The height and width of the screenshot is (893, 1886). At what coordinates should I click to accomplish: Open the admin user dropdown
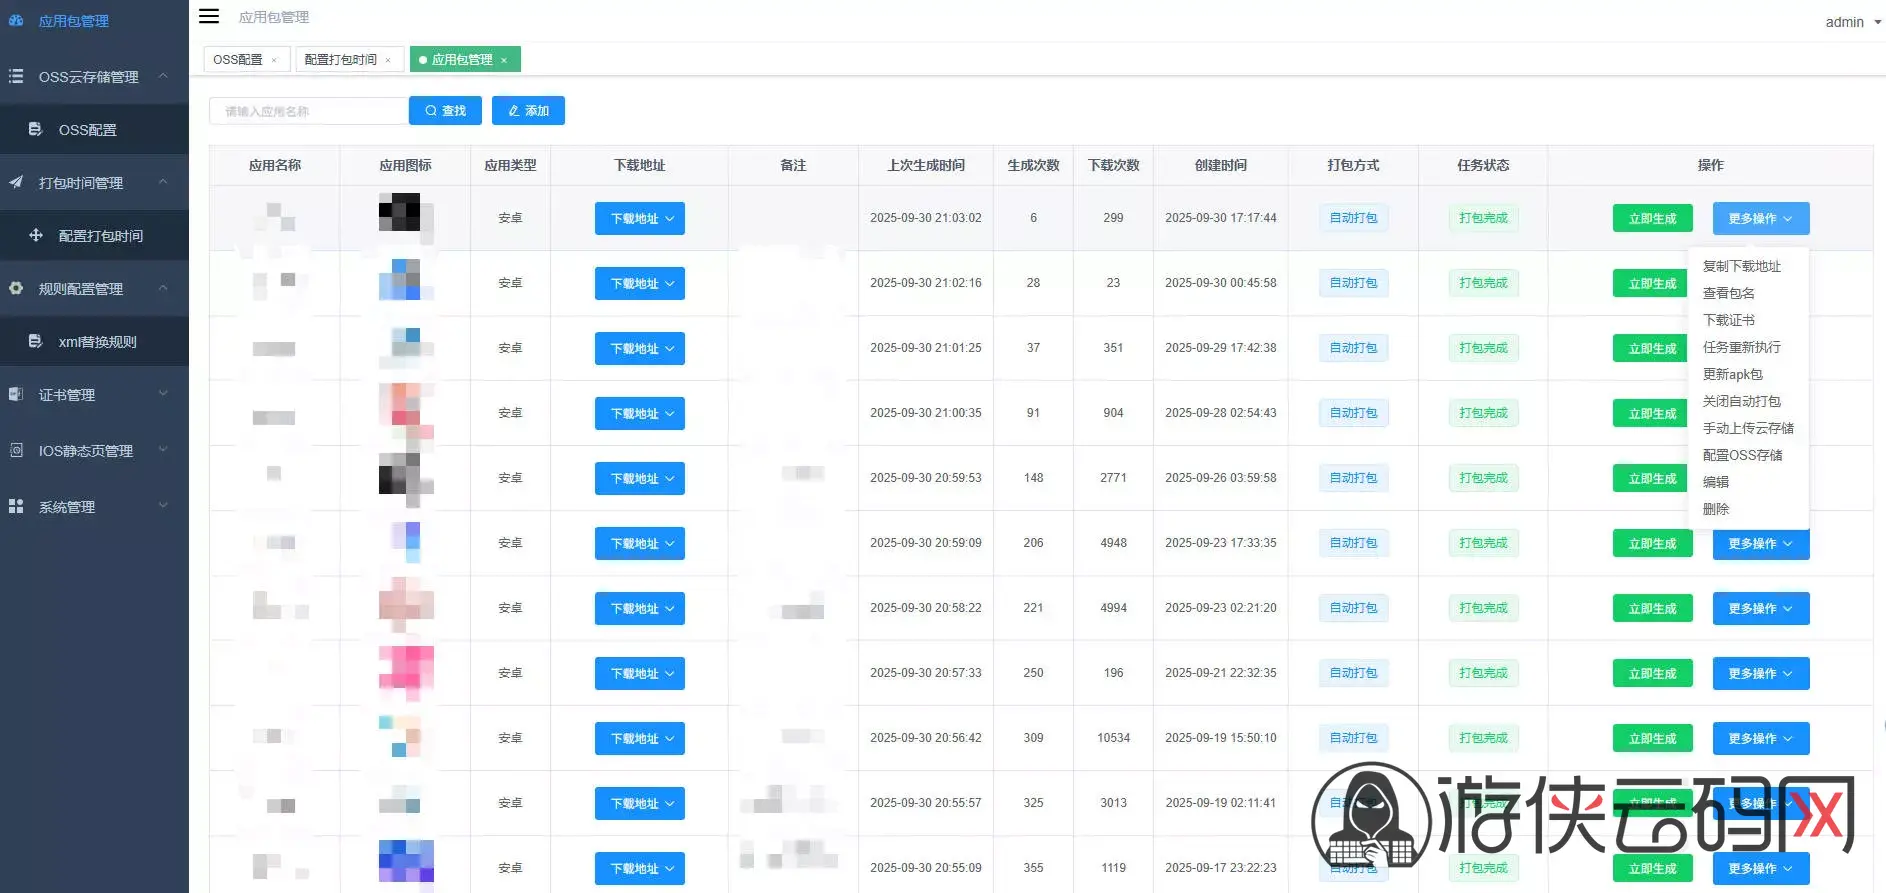click(x=1852, y=22)
